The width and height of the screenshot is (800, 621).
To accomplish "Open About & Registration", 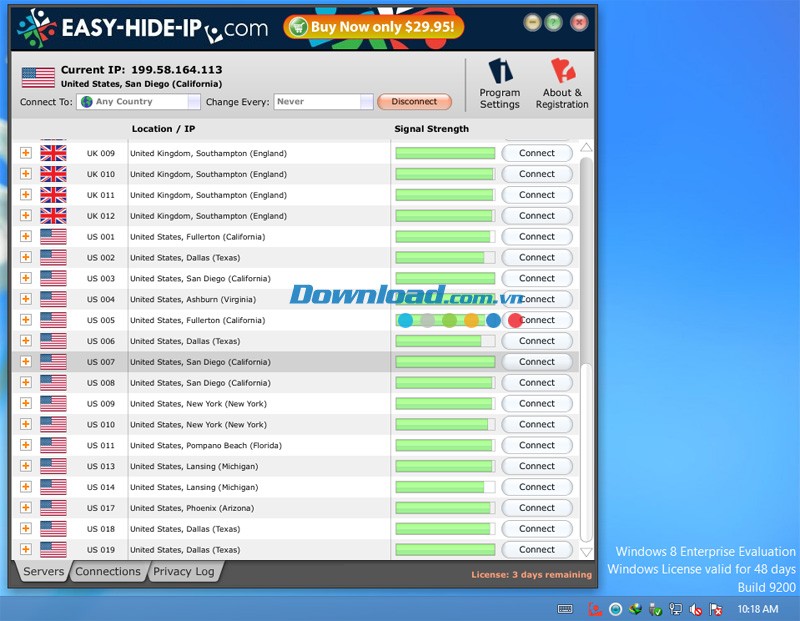I will click(562, 82).
